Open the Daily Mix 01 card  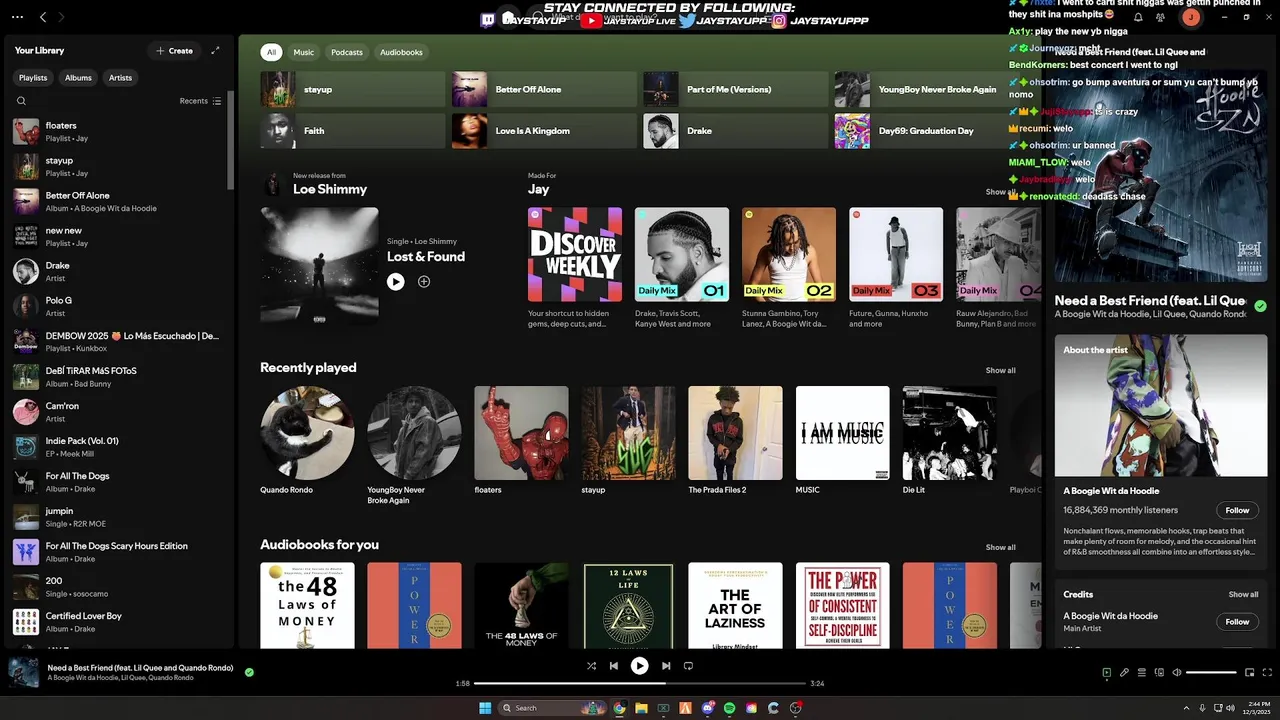(682, 268)
